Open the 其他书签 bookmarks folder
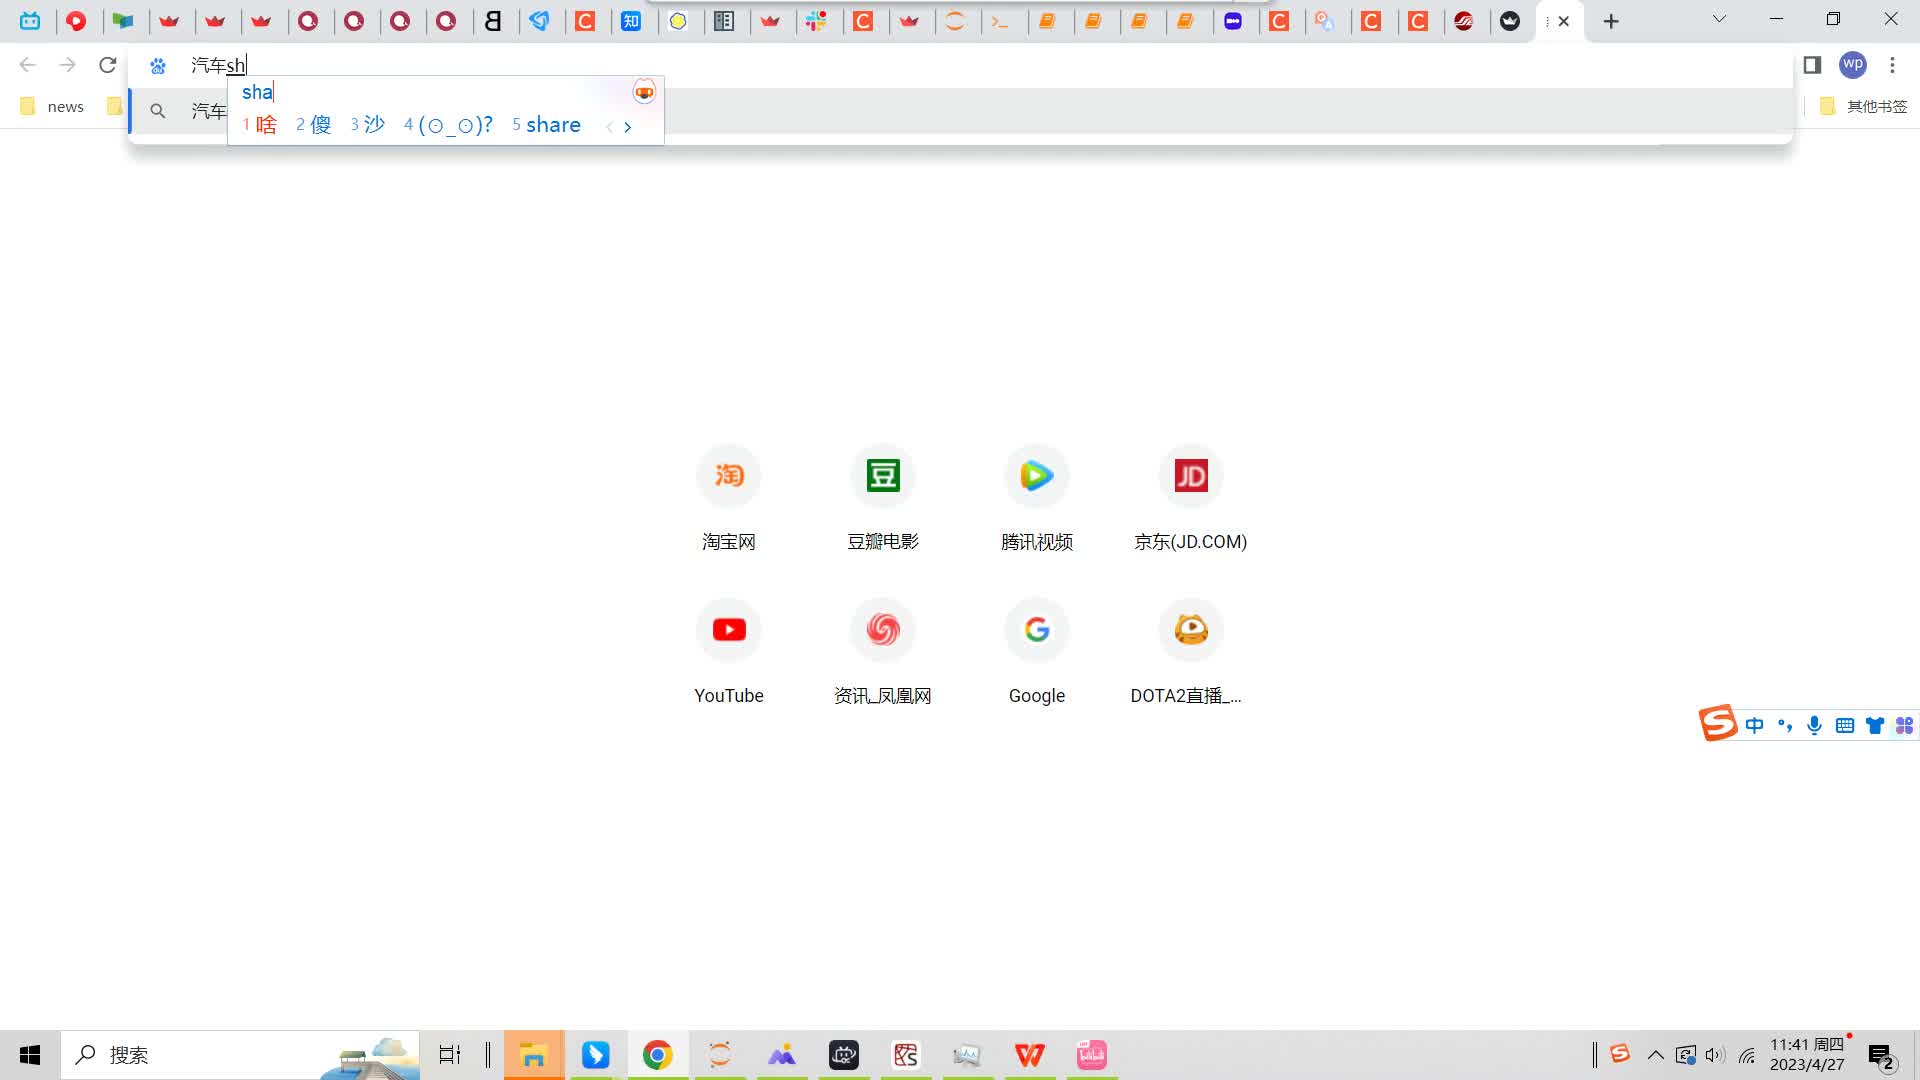 (x=1864, y=106)
